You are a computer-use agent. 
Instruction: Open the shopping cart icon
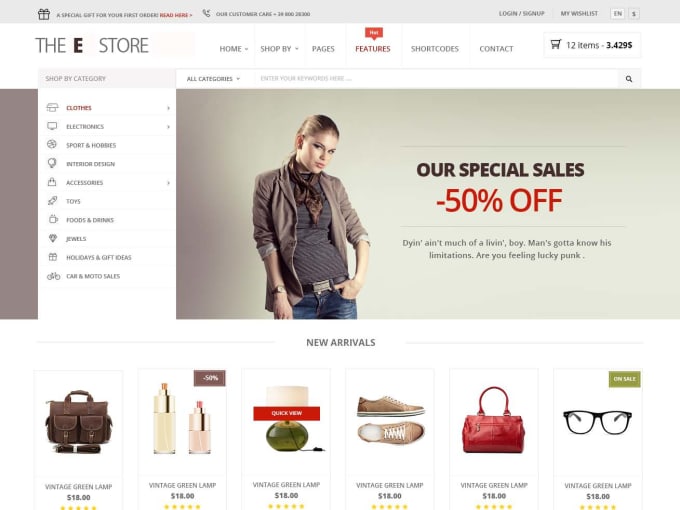[556, 44]
